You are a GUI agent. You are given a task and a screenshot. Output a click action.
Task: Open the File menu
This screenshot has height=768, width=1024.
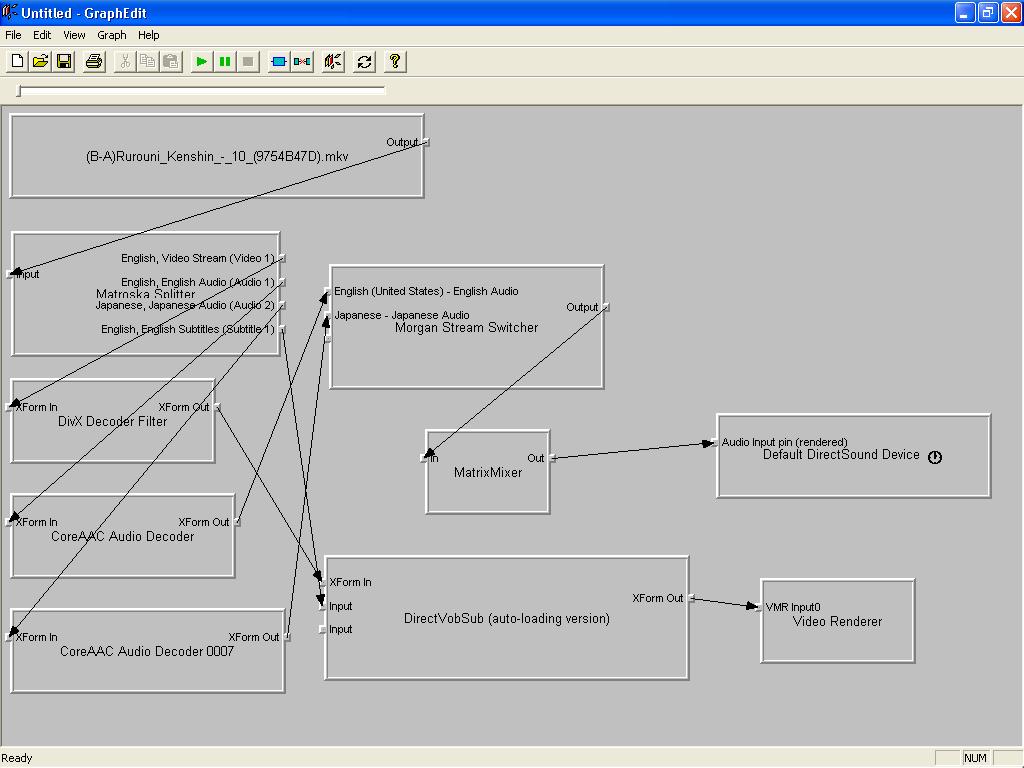point(13,35)
